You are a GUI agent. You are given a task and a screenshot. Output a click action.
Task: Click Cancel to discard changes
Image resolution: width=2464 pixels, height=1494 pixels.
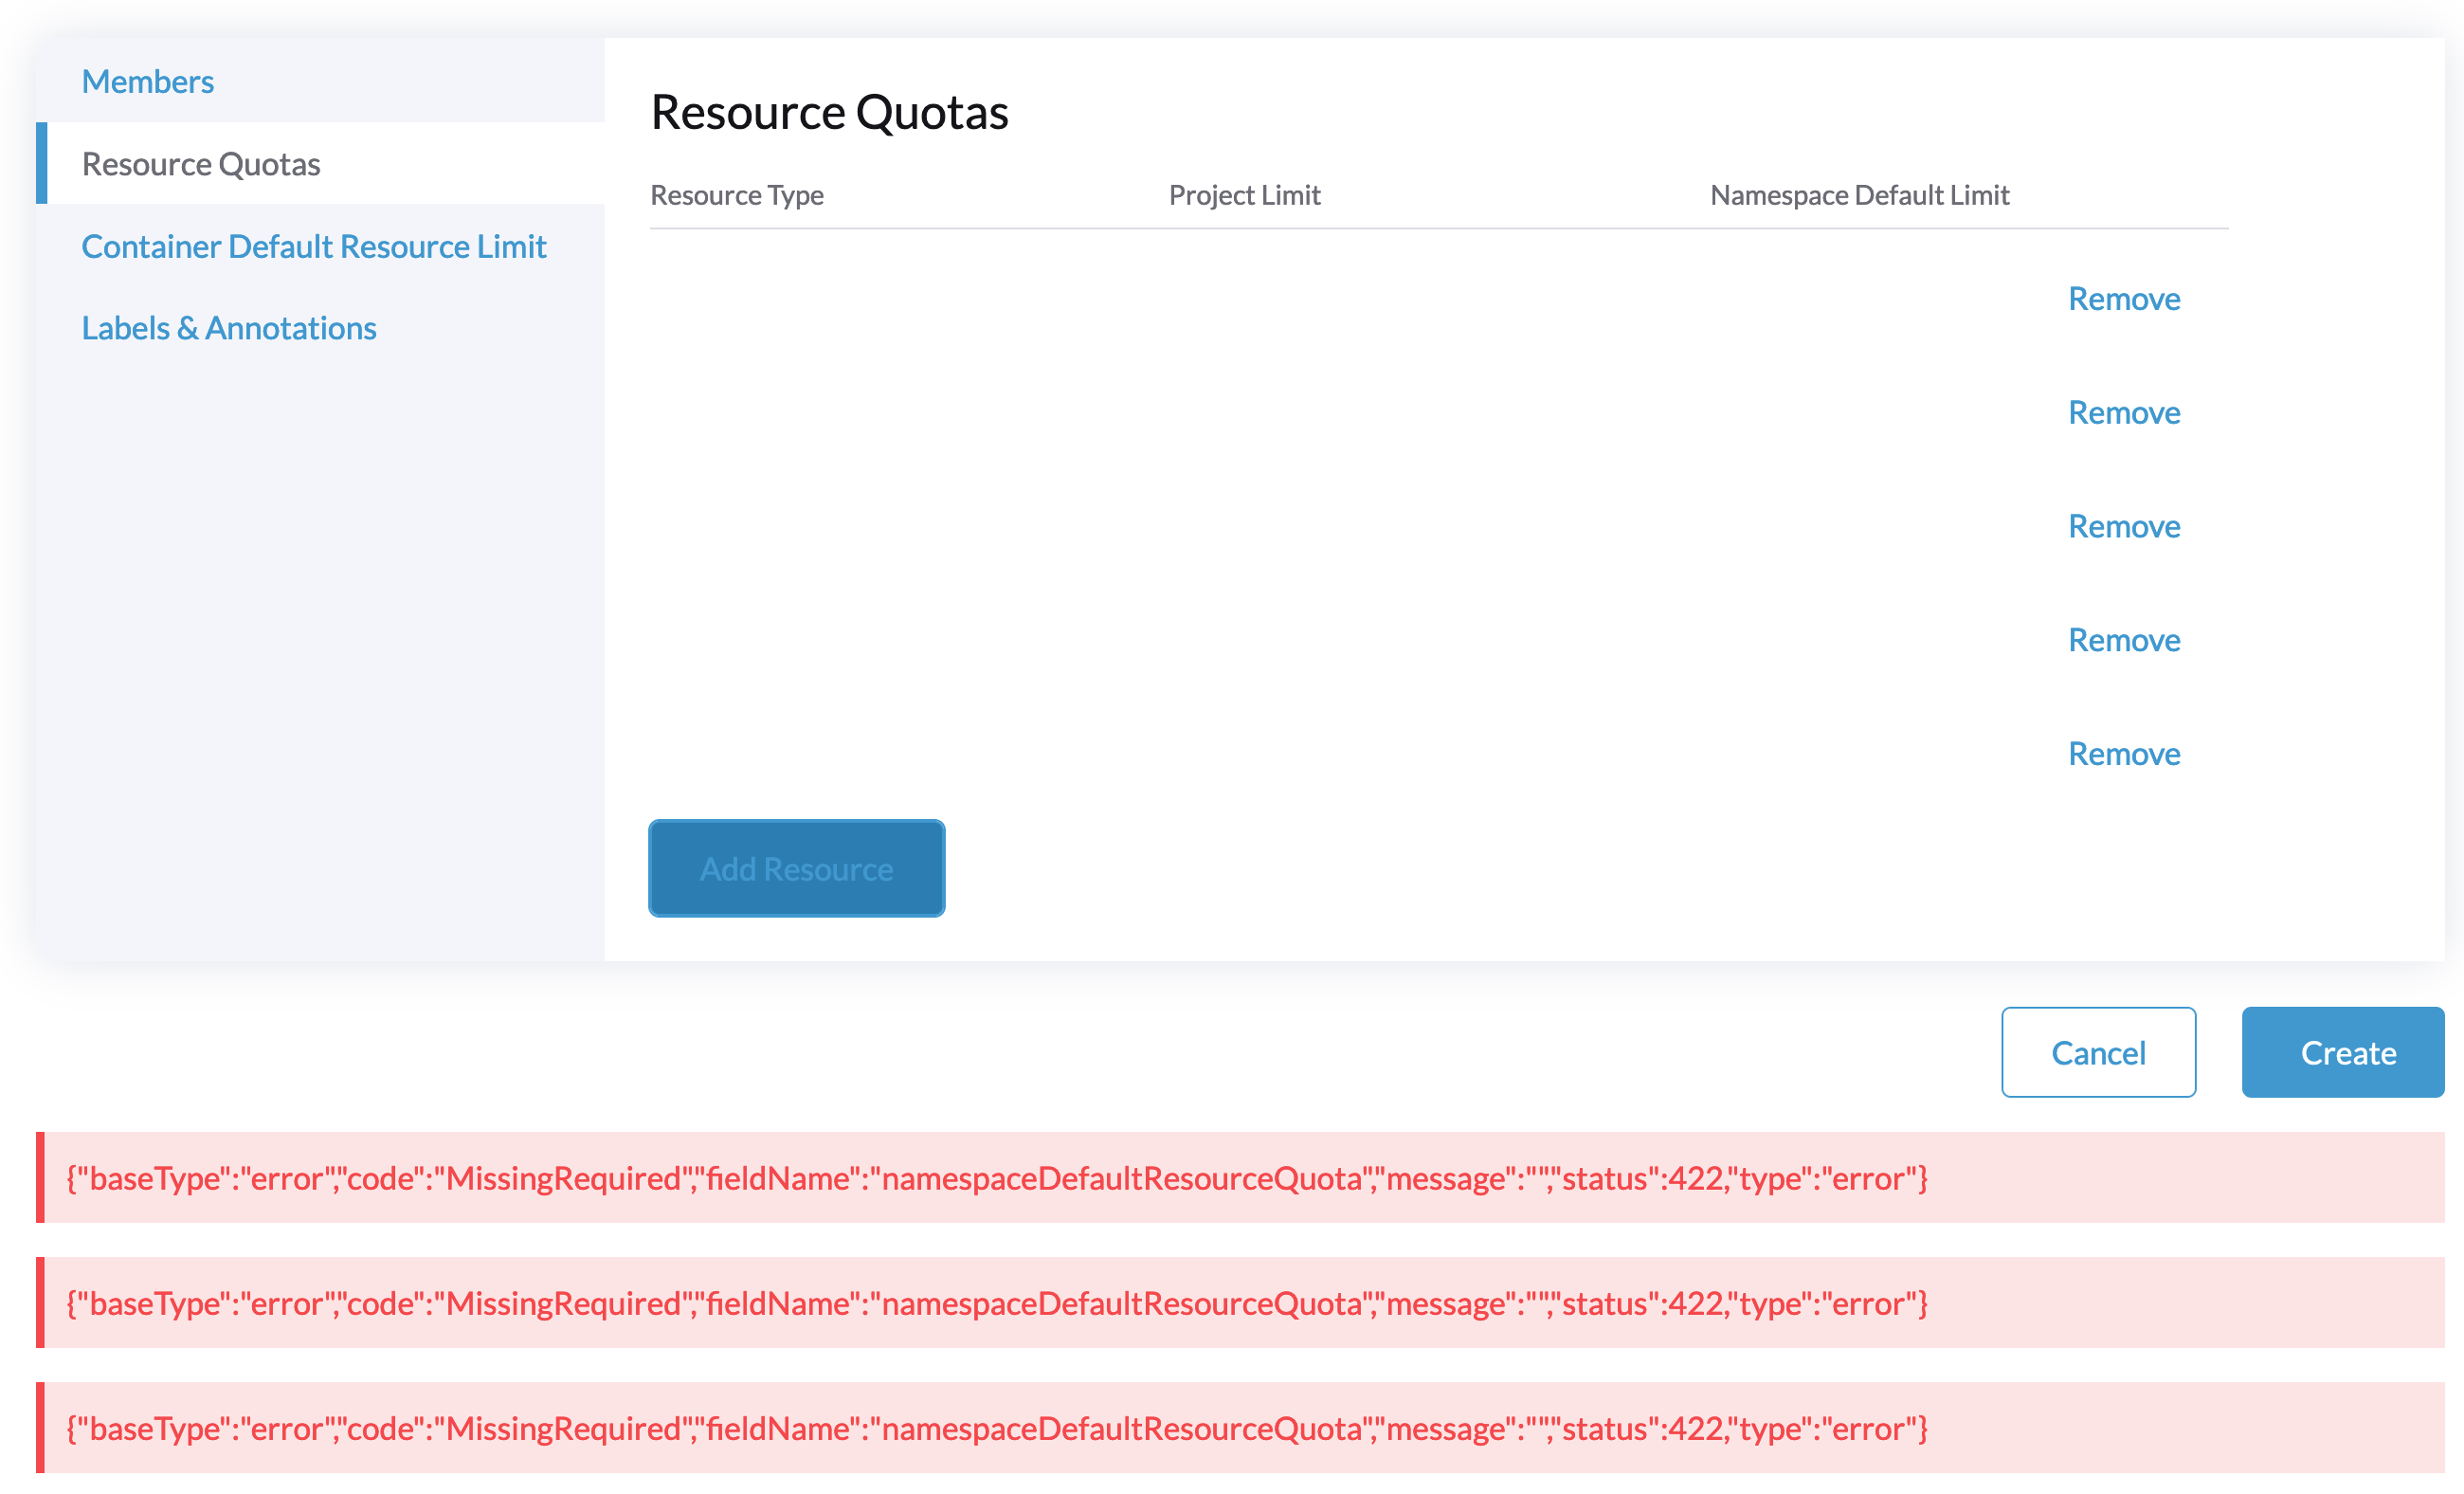pyautogui.click(x=2098, y=1051)
